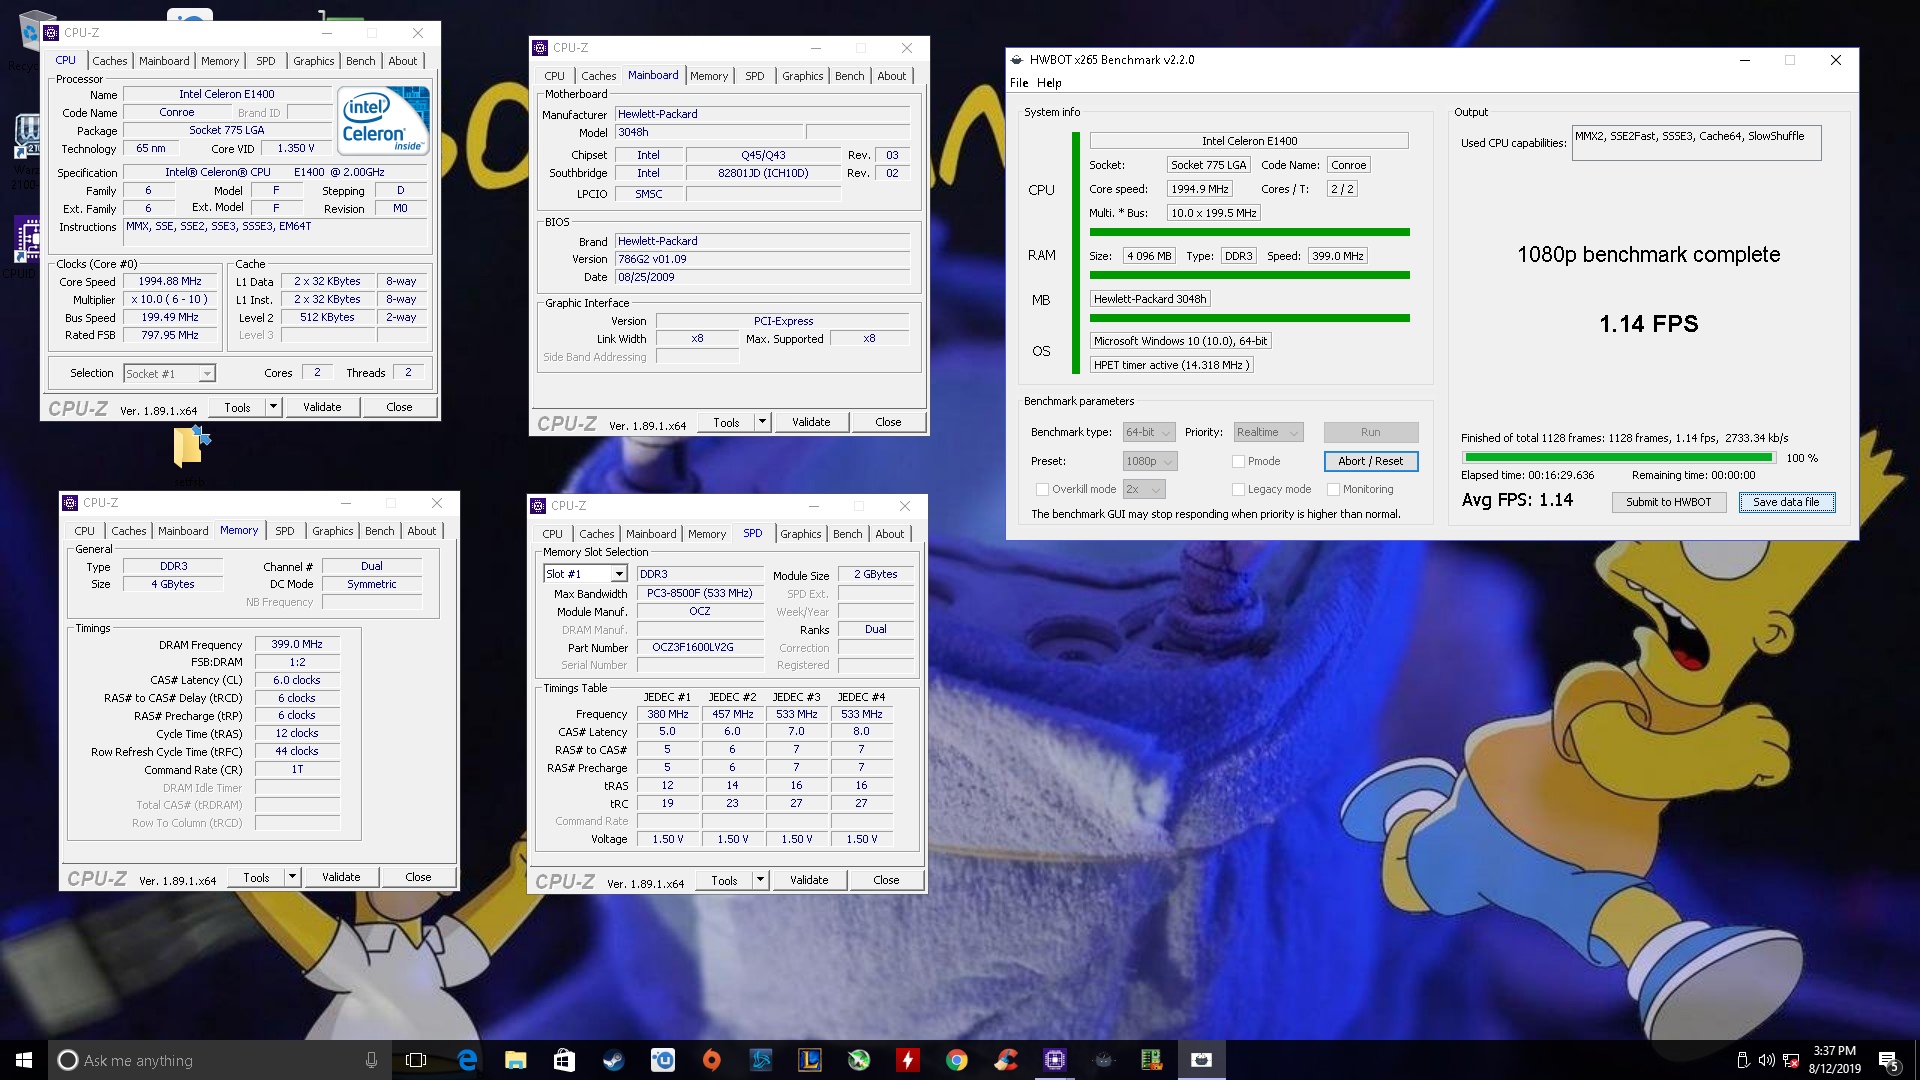
Task: Open the Socket #1 selection dropdown
Action: coord(169,373)
